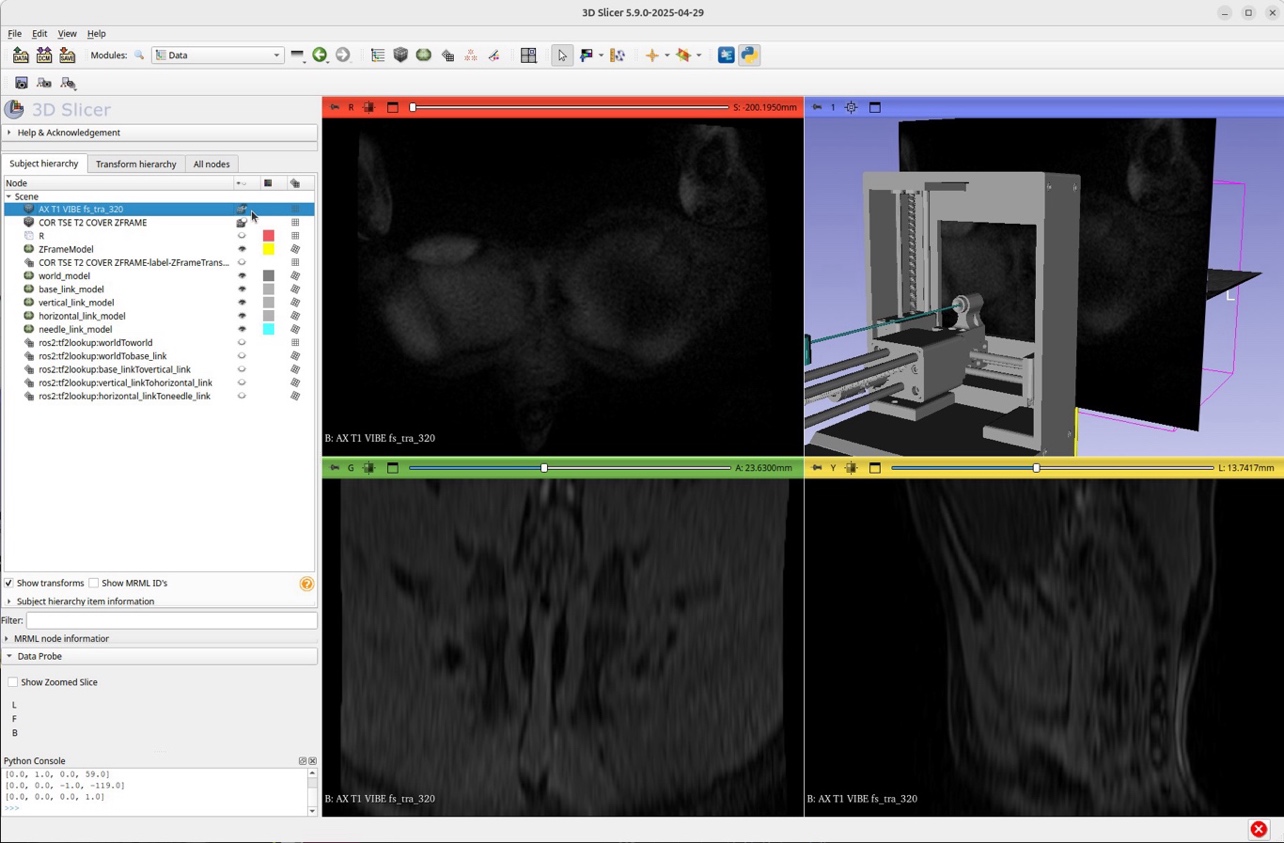
Task: Open the Edit menu
Action: 39,34
